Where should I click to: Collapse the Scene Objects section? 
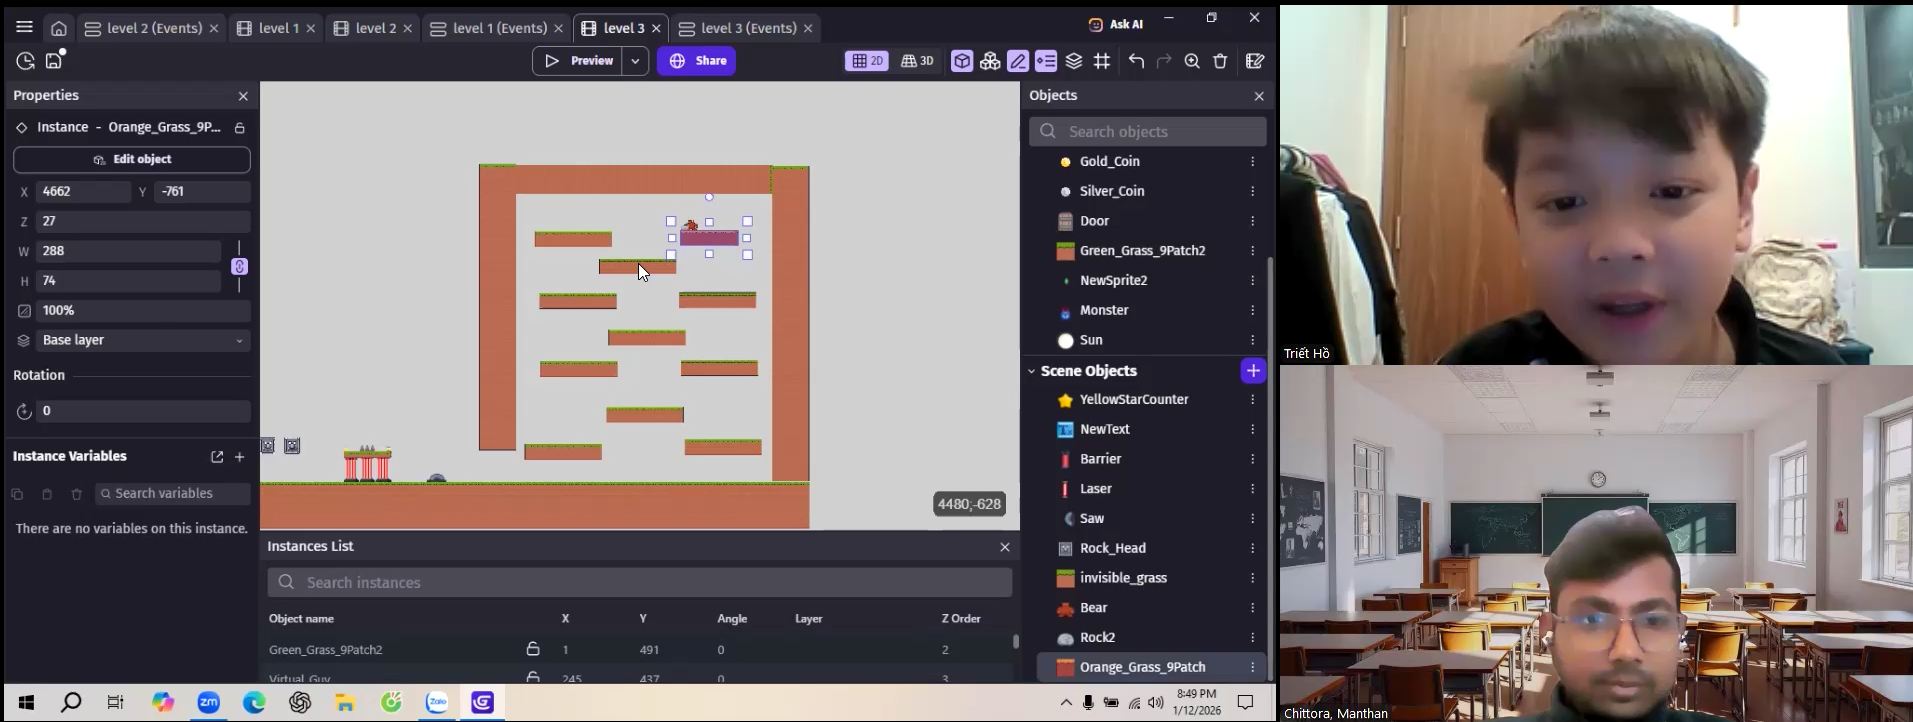point(1032,371)
